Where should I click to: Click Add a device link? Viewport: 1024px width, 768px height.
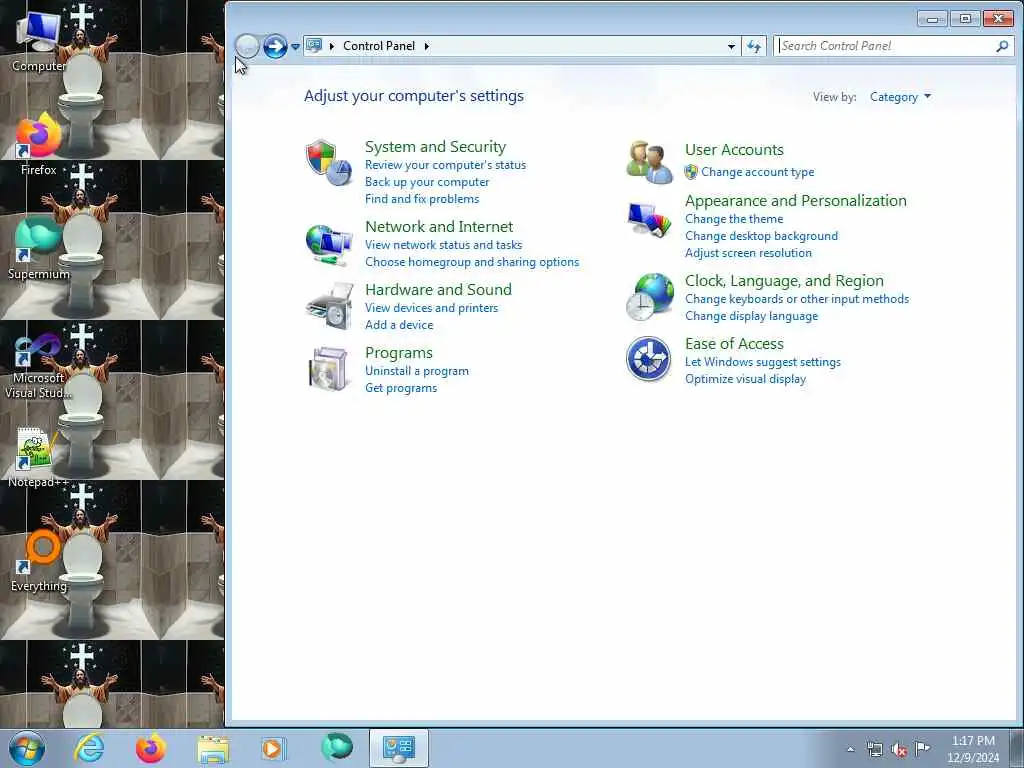coord(399,325)
